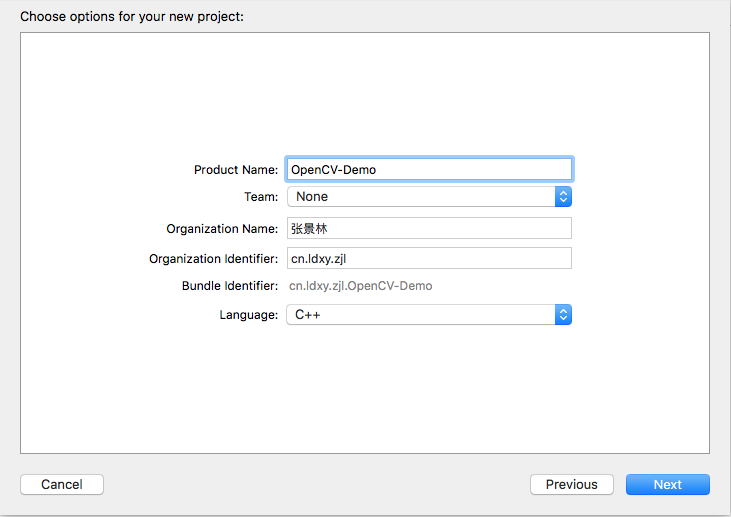Image resolution: width=731 pixels, height=517 pixels.
Task: Click the empty white area above Product Name
Action: click(x=365, y=93)
